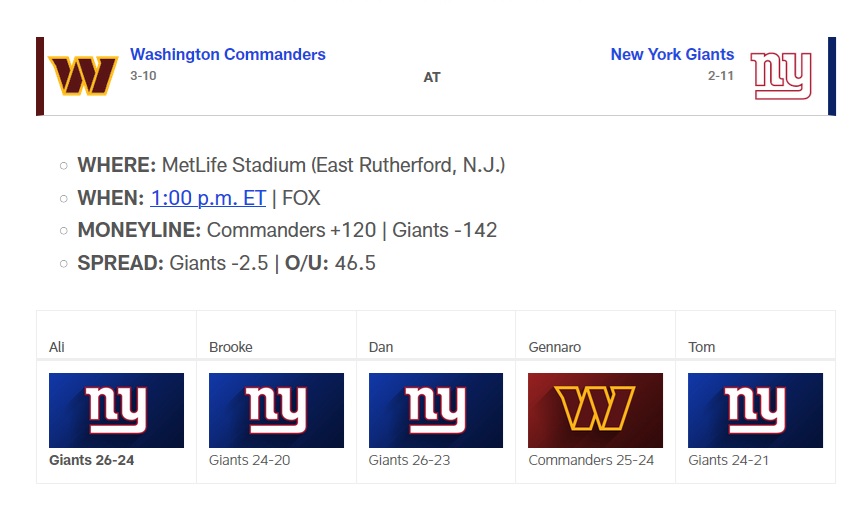
Task: Click Dan's Giants pick logo
Action: tap(436, 410)
